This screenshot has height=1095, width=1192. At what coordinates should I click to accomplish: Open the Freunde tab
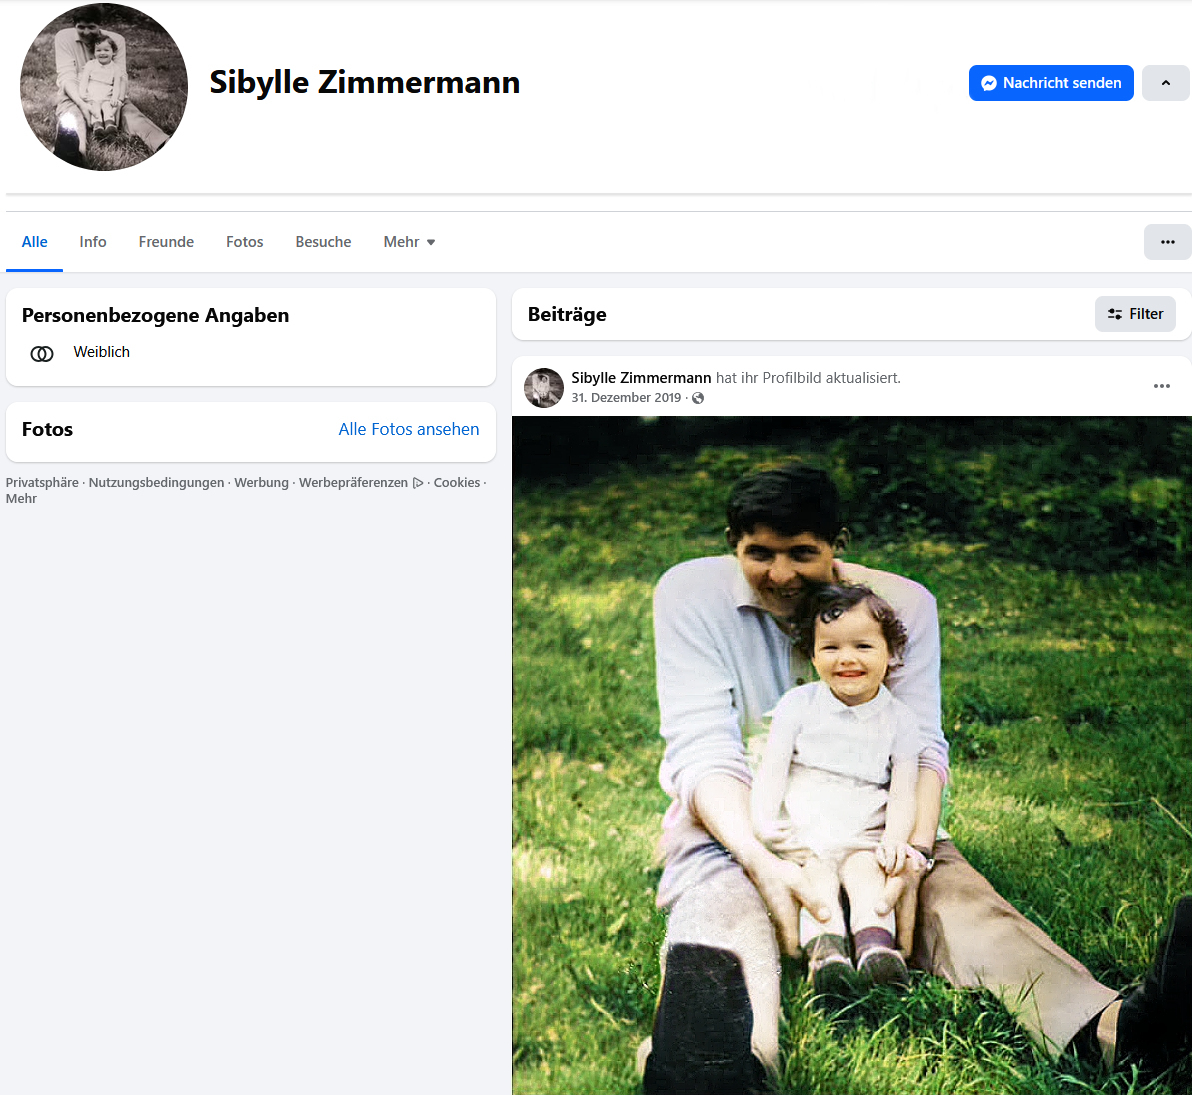(166, 242)
